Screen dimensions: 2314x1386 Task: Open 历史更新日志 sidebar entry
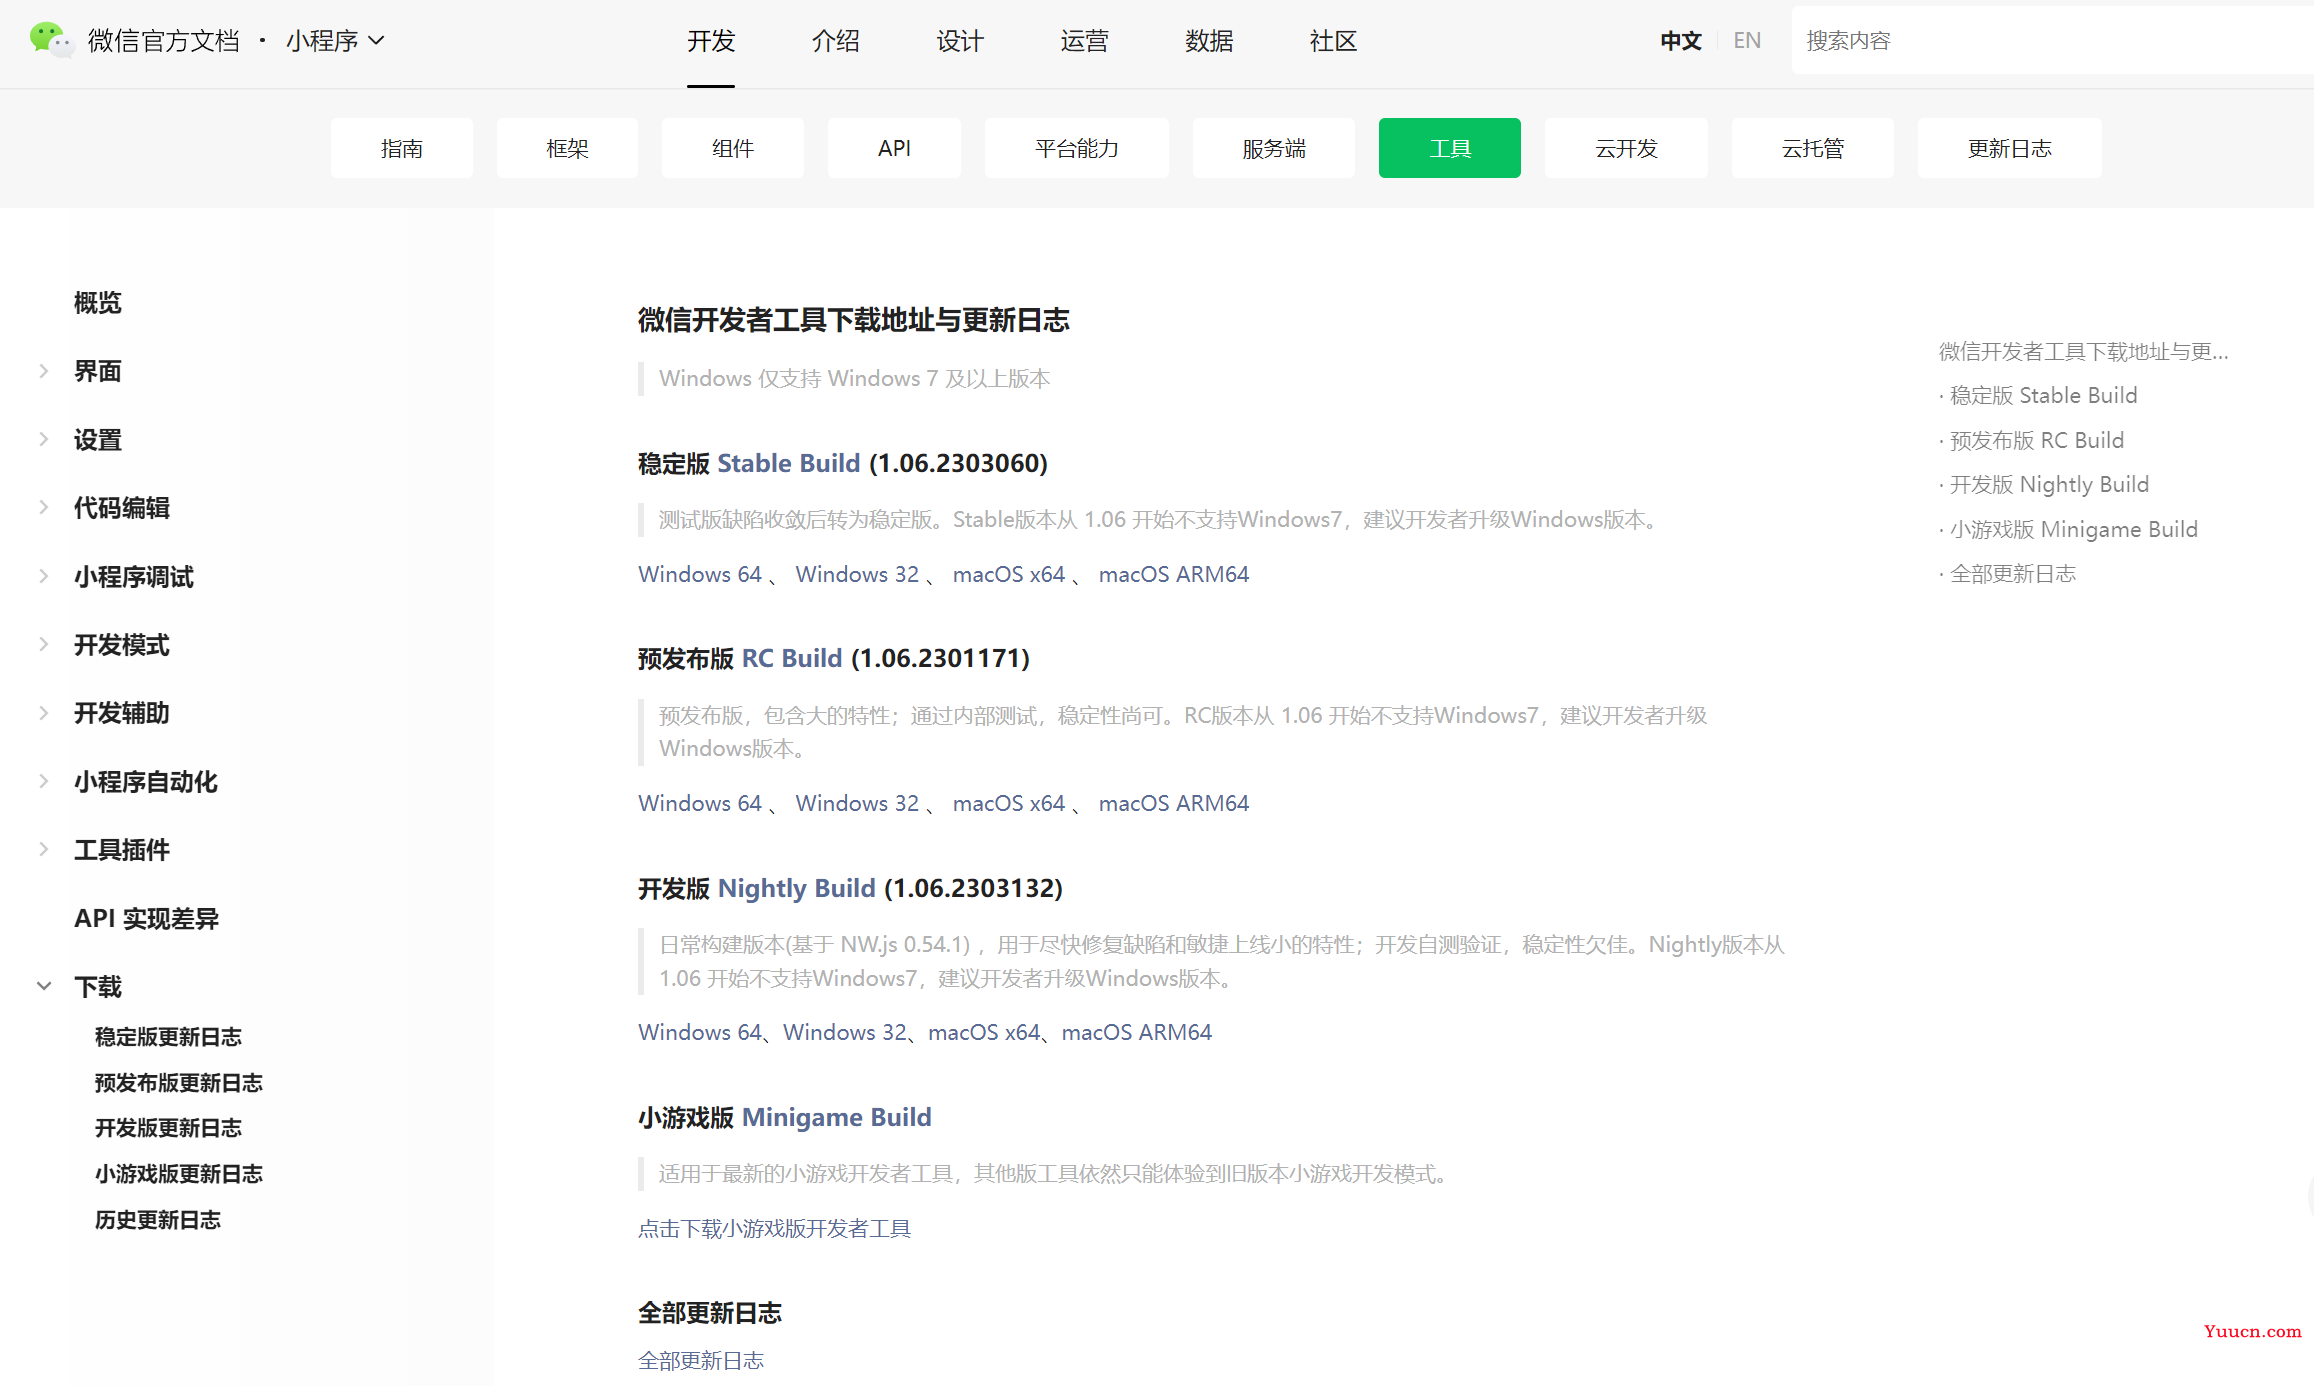157,1220
